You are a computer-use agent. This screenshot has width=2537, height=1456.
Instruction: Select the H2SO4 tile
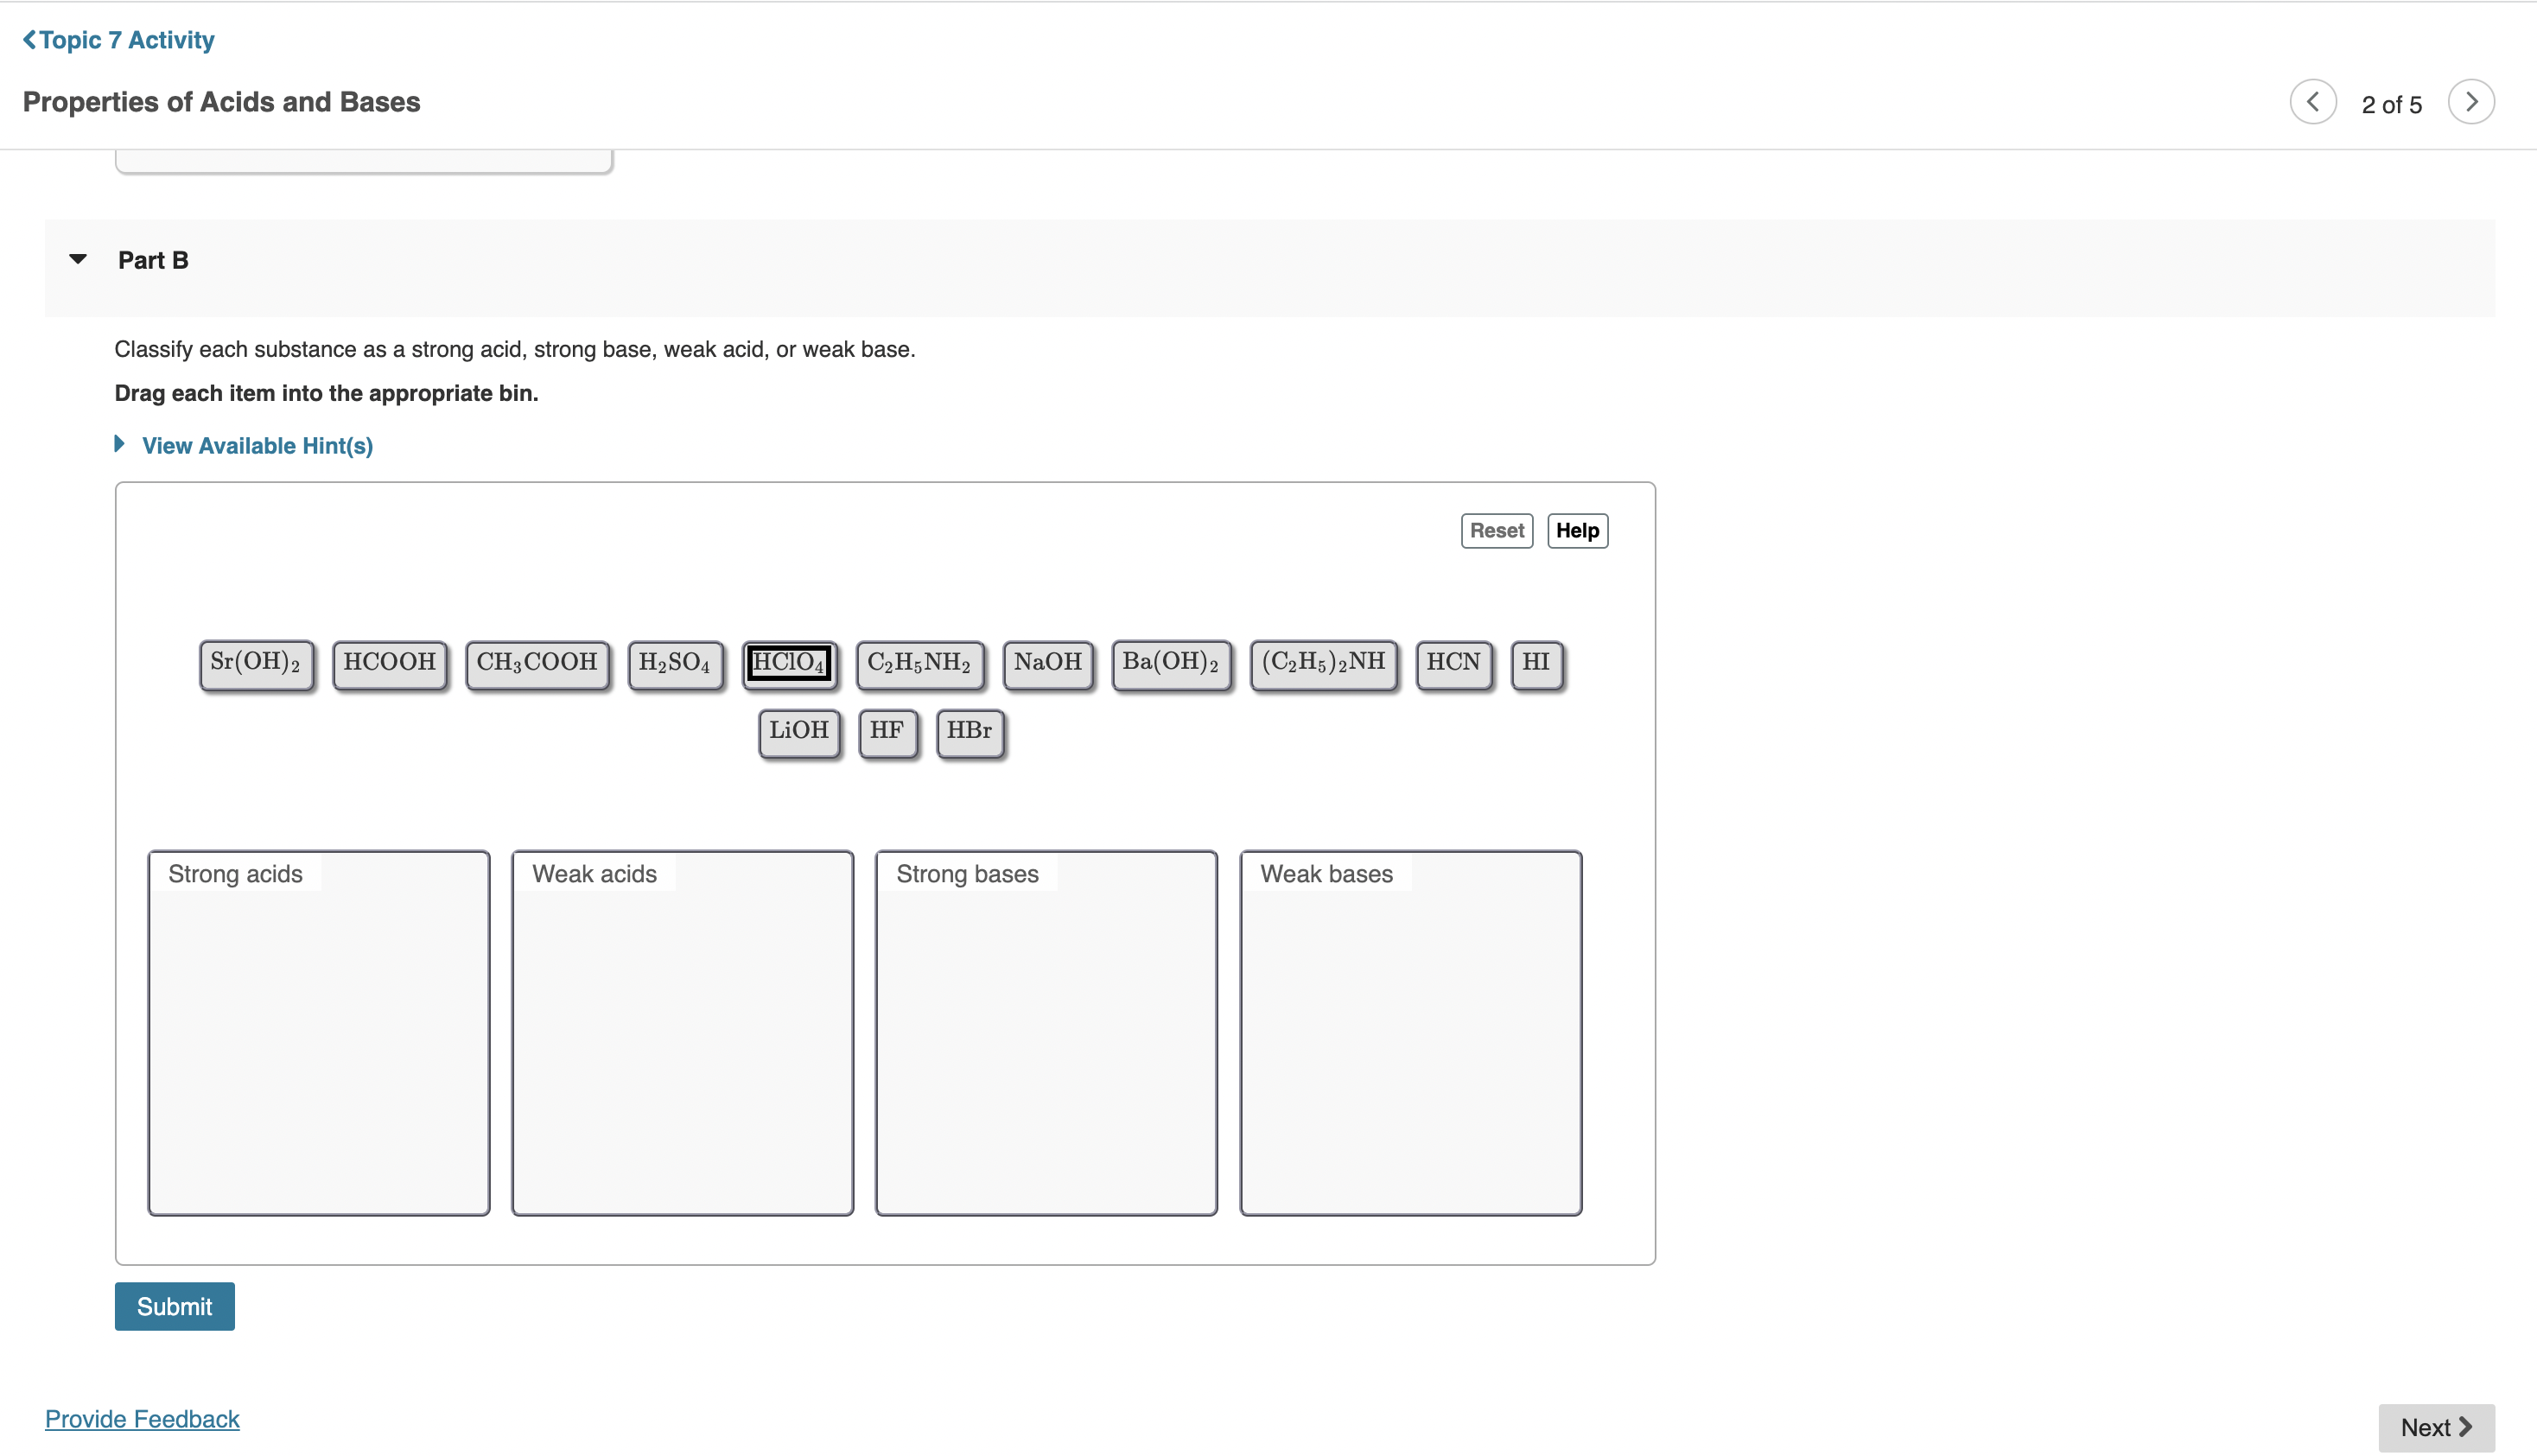(x=675, y=663)
